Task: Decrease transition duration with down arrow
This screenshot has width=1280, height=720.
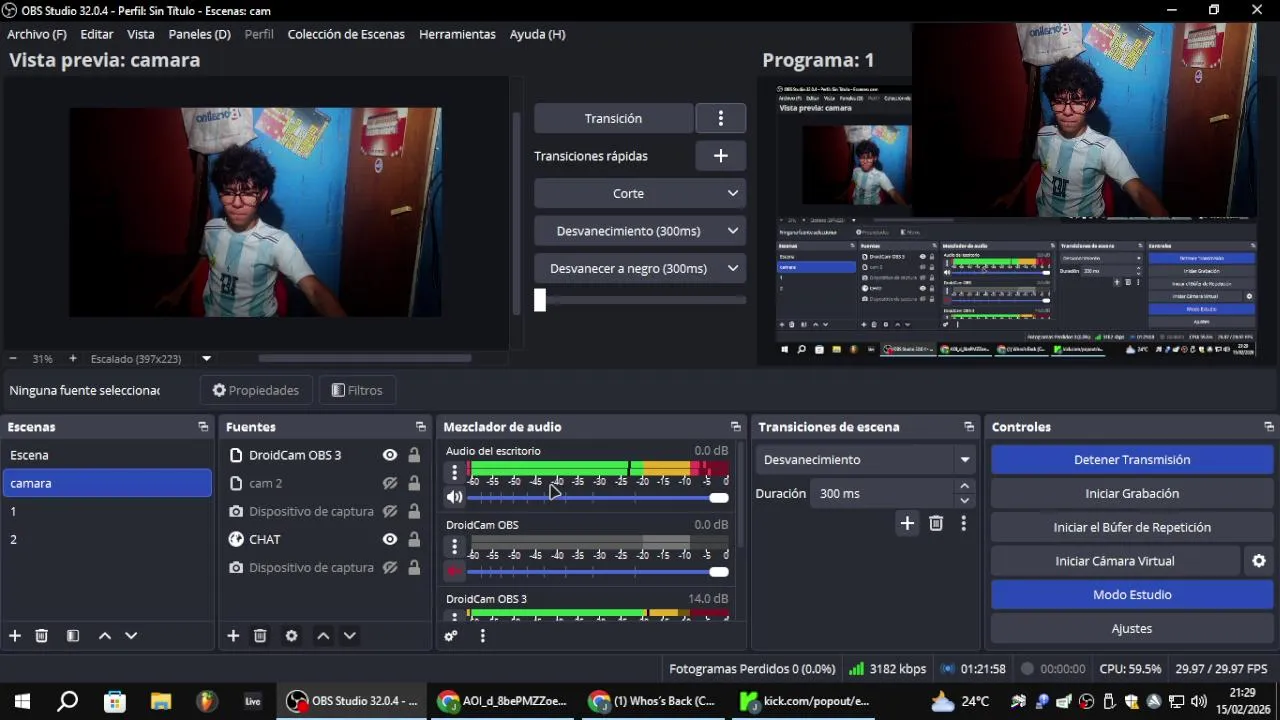Action: [964, 500]
